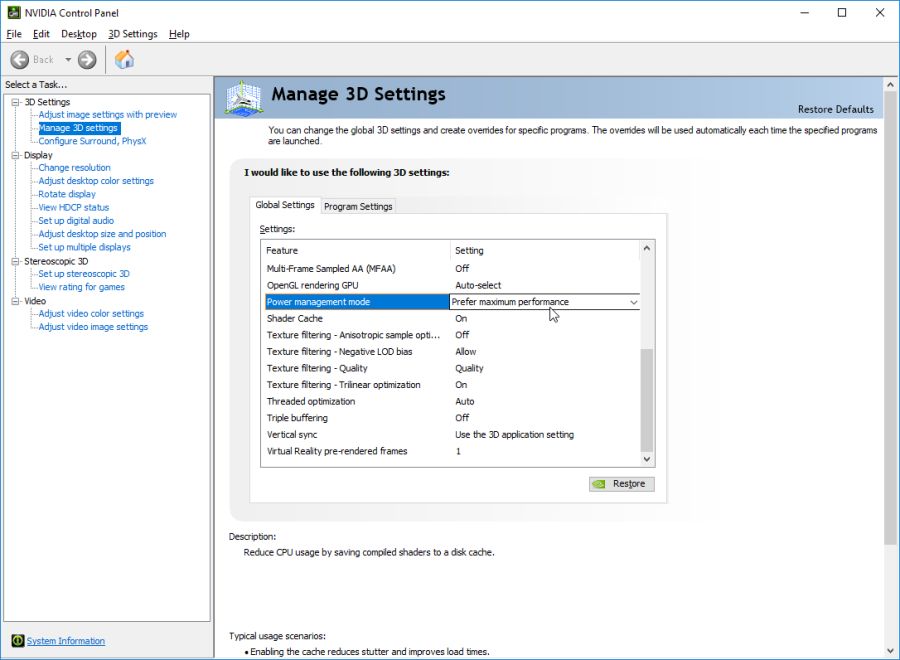
Task: Select Triple buffering row
Action: (452, 418)
